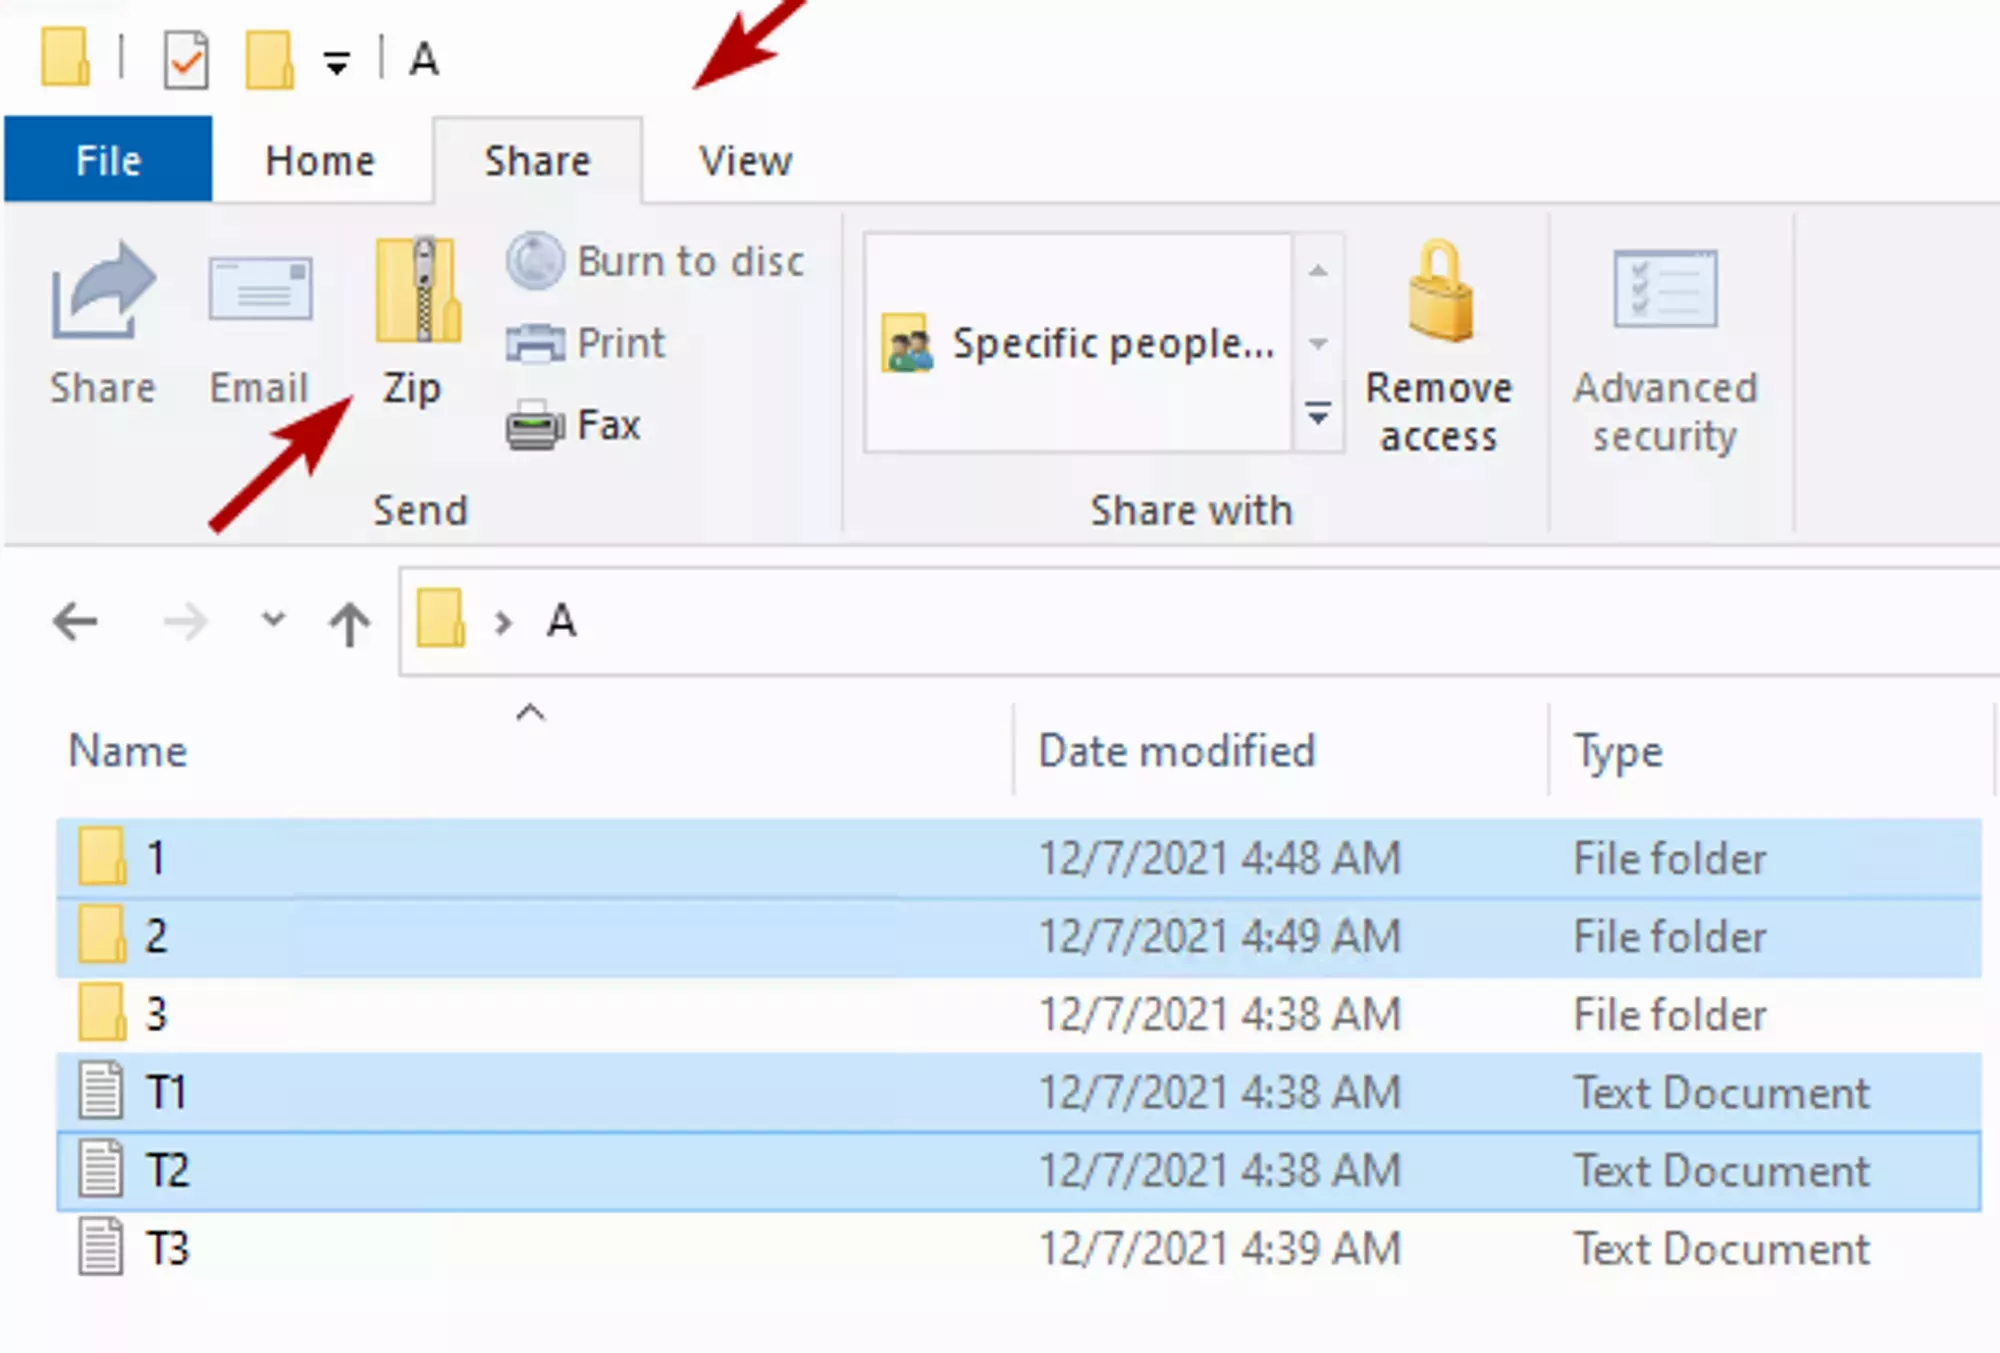The image size is (2000, 1353).
Task: Click the Fax command
Action: click(x=573, y=425)
